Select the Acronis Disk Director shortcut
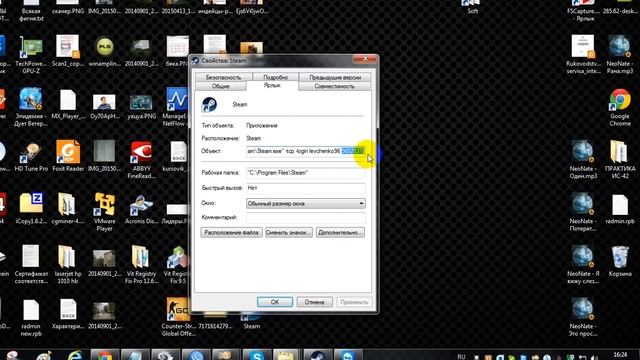 (141, 208)
